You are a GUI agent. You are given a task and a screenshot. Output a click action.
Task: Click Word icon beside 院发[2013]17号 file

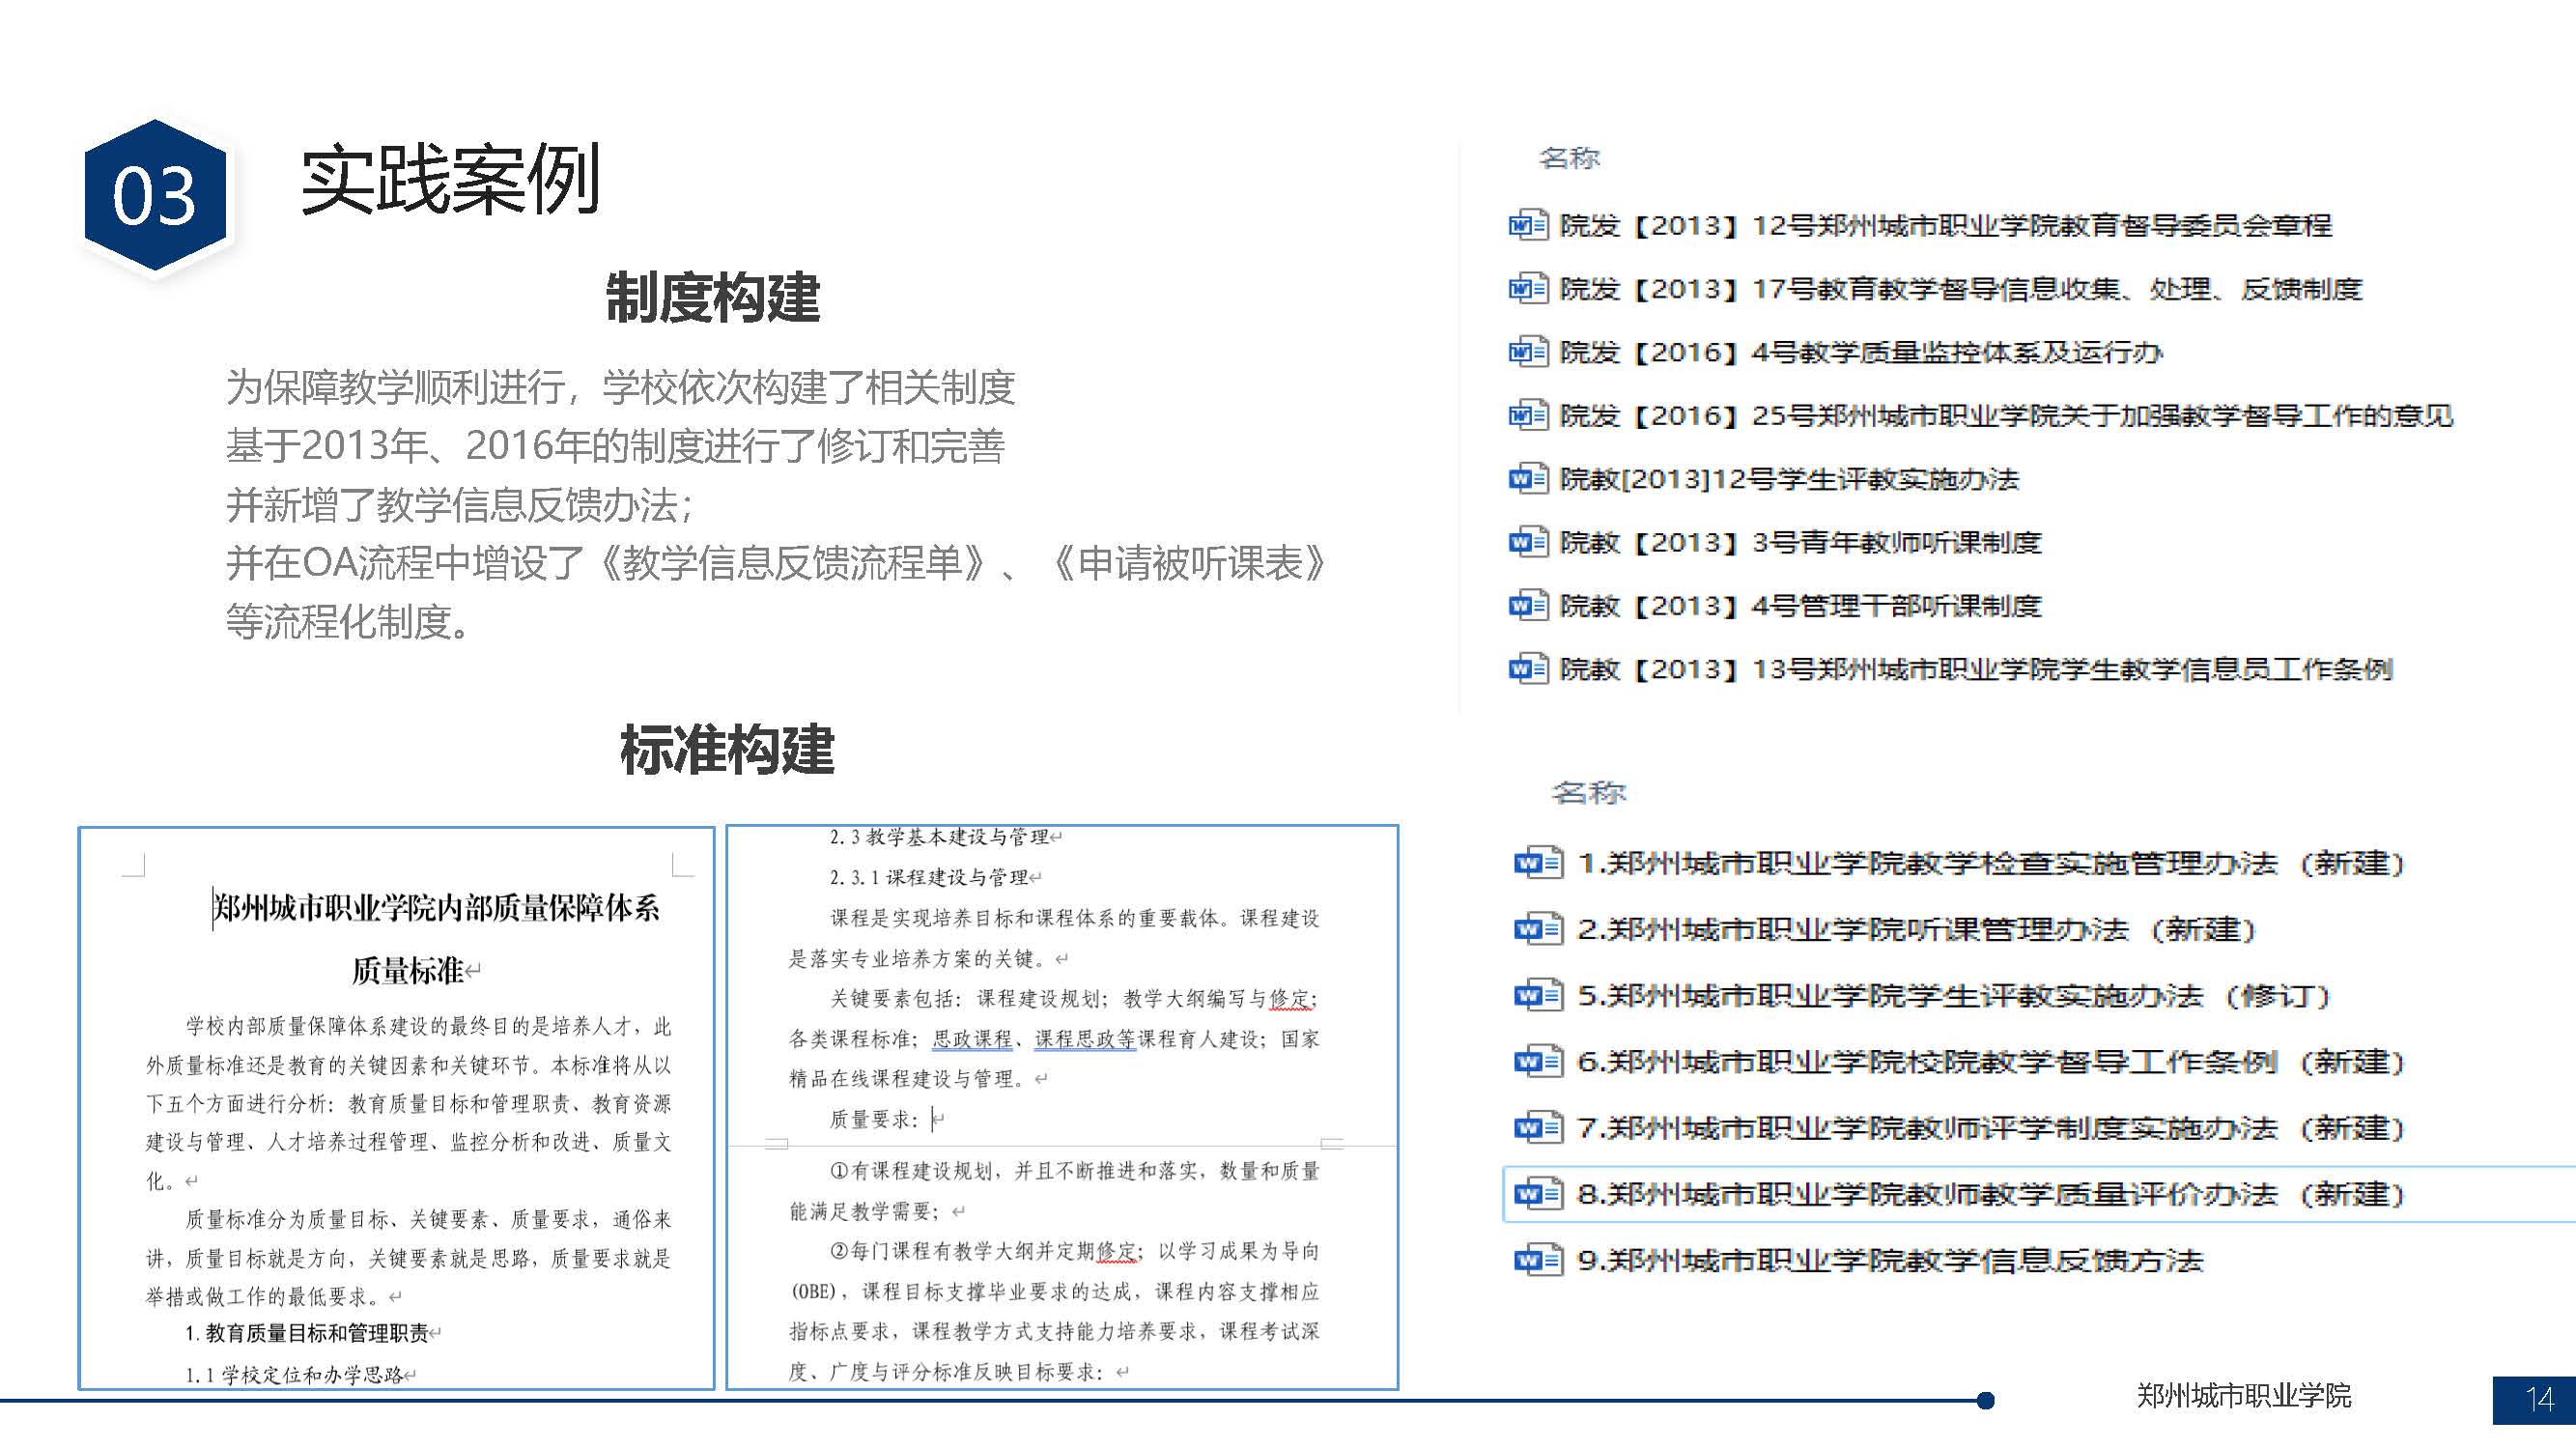[x=1527, y=289]
